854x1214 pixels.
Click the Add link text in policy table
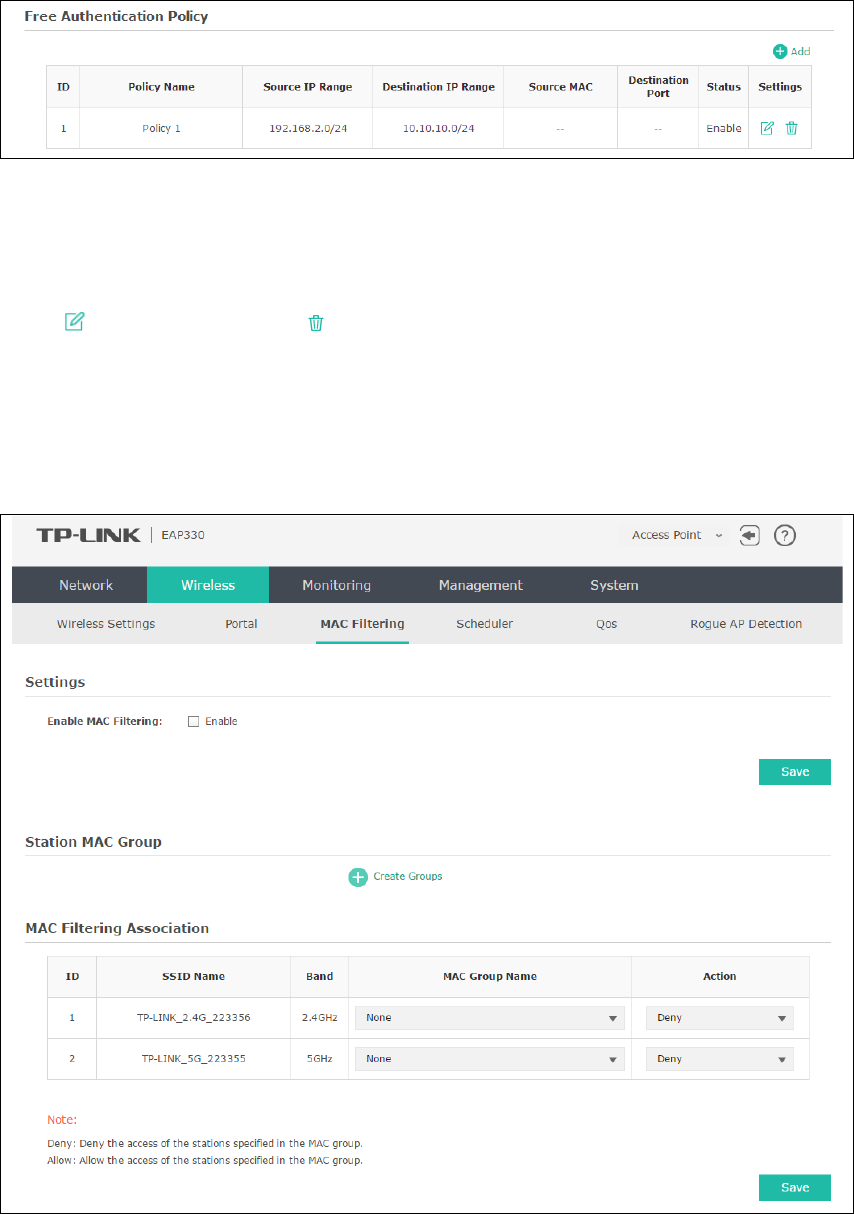pyautogui.click(x=800, y=51)
